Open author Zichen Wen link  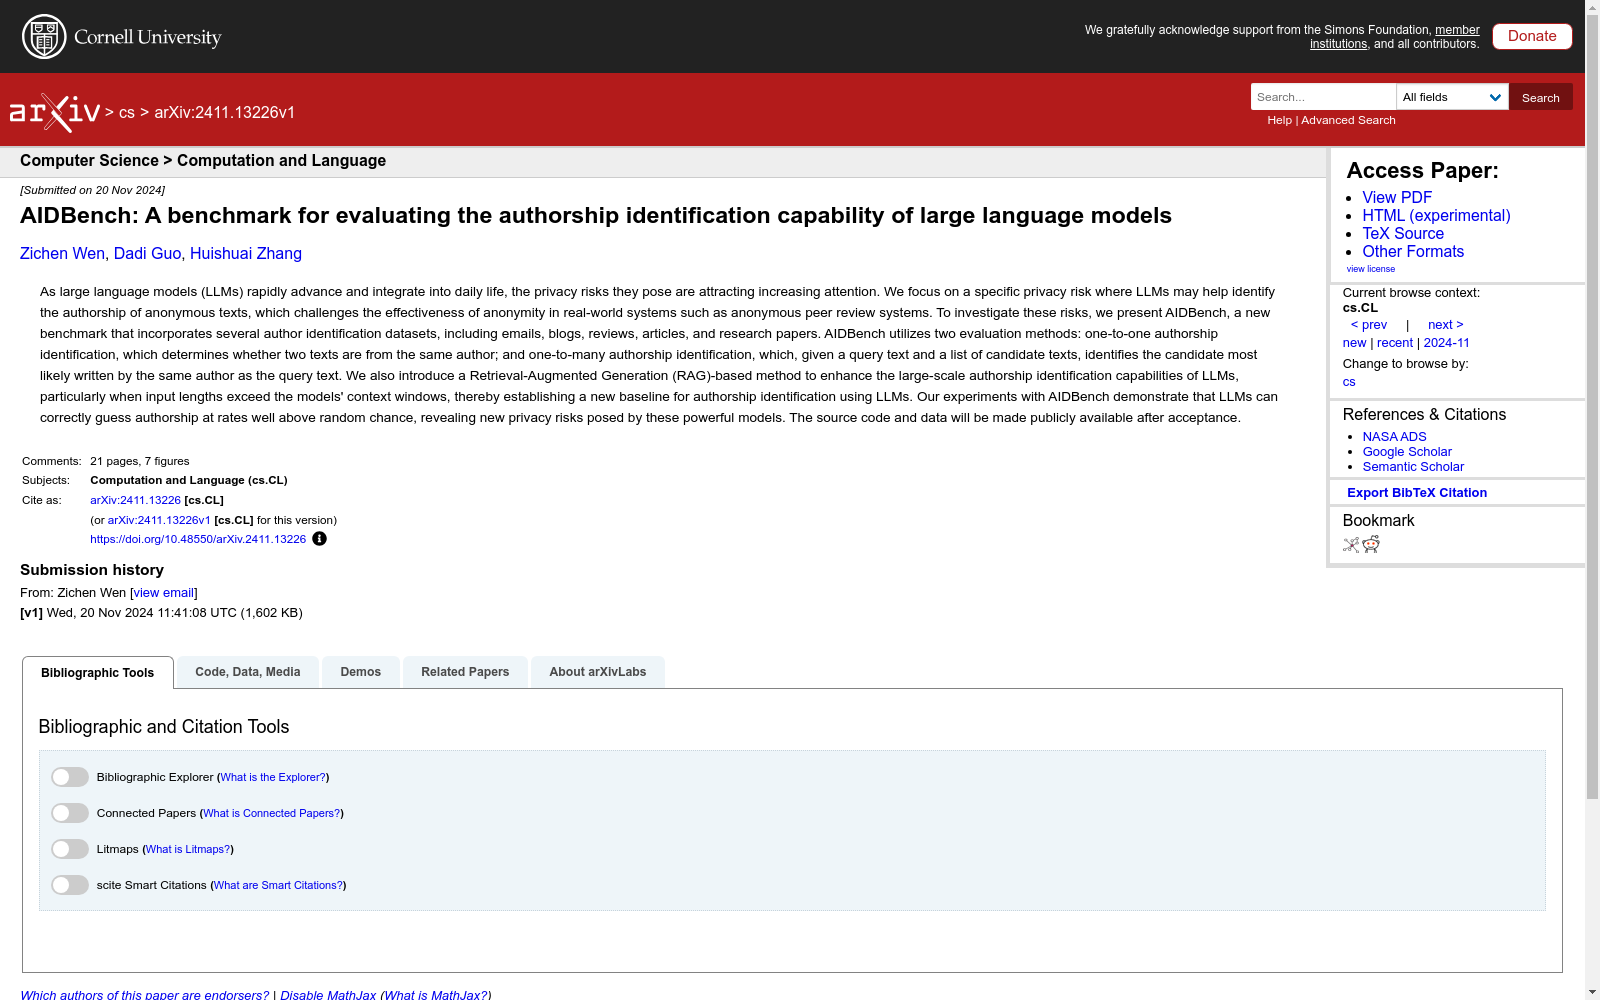62,254
